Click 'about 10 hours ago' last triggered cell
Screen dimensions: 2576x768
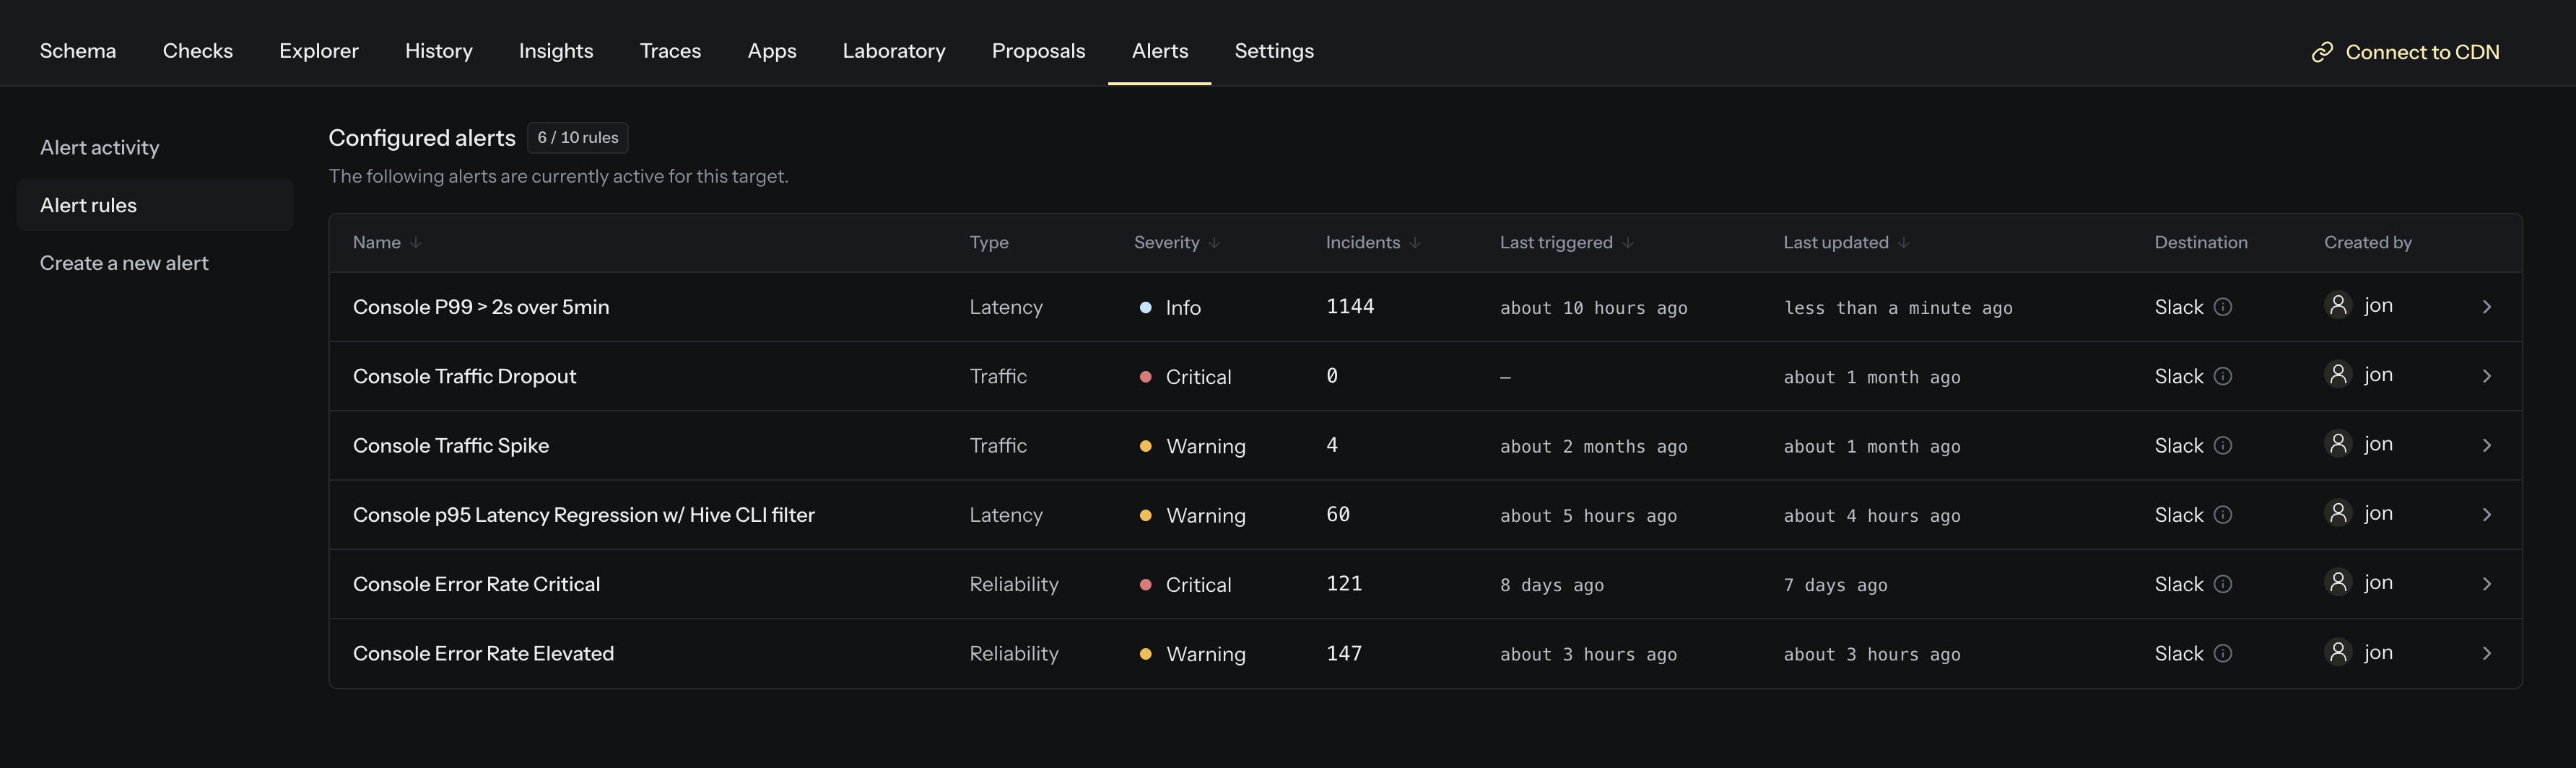point(1594,308)
